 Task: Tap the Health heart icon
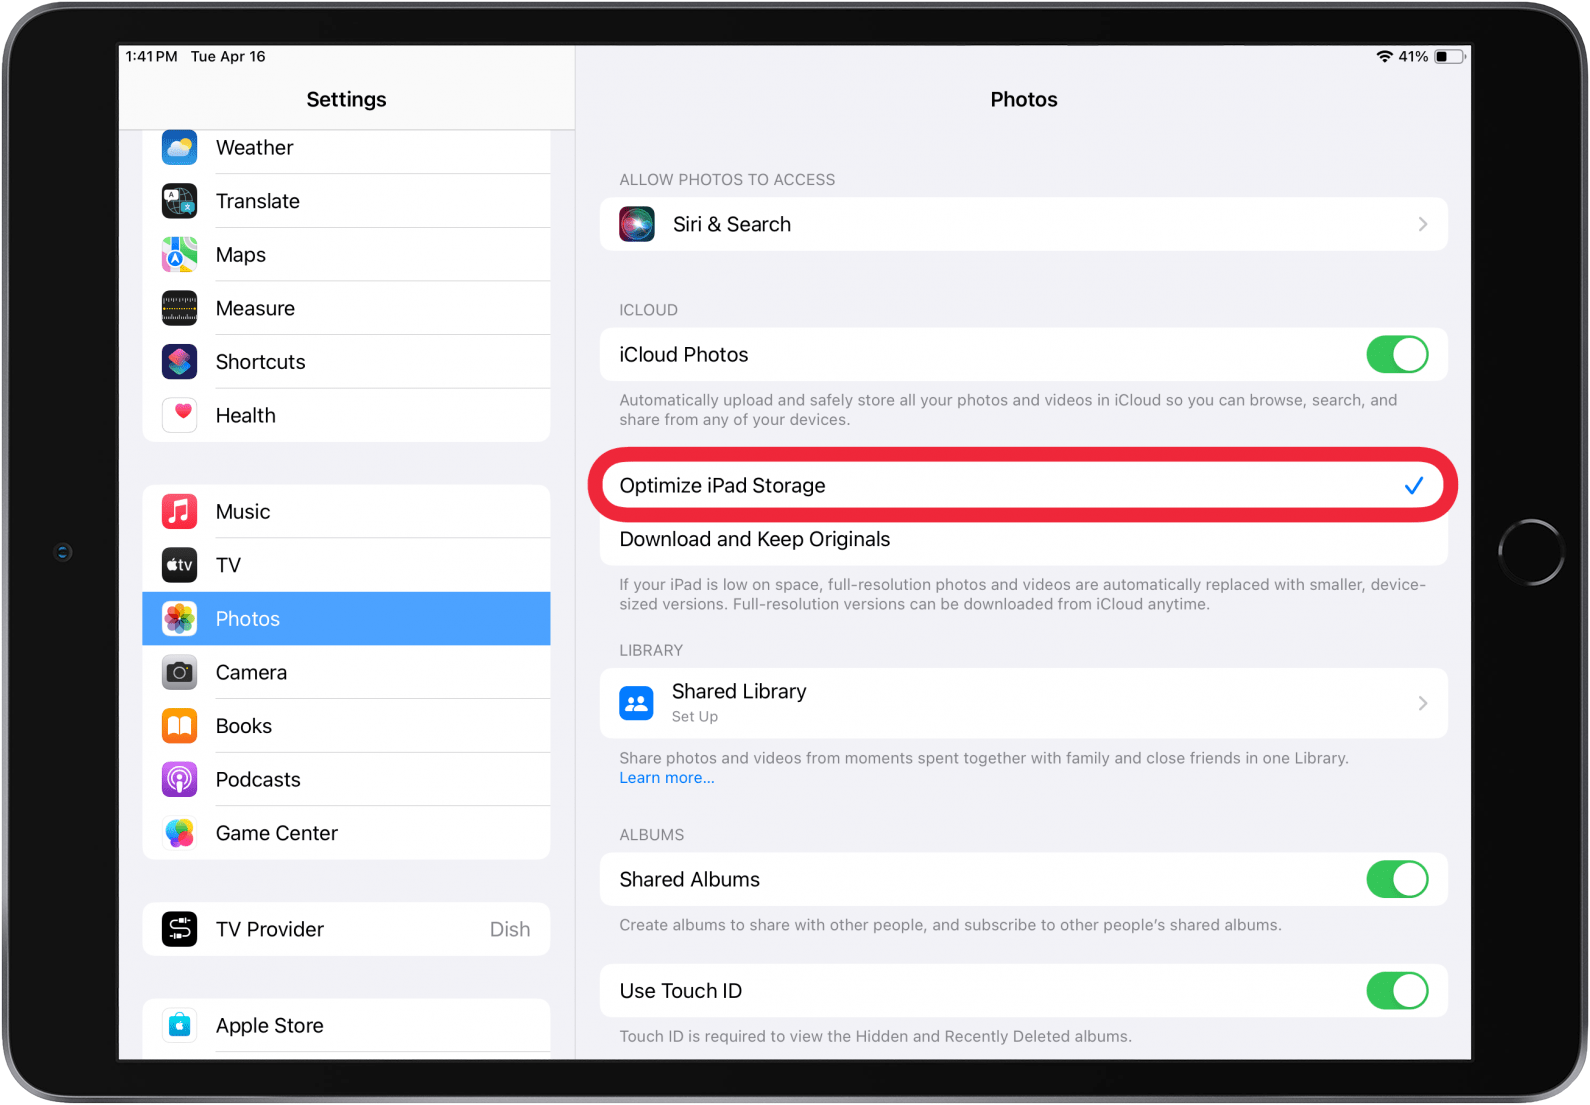180,415
